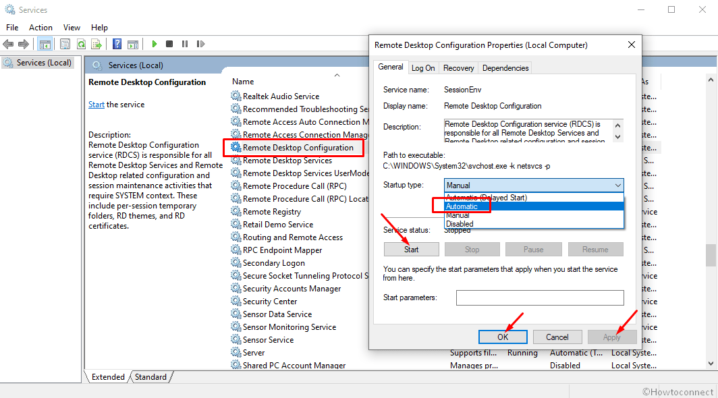Click OK in the properties dialog

tap(503, 337)
